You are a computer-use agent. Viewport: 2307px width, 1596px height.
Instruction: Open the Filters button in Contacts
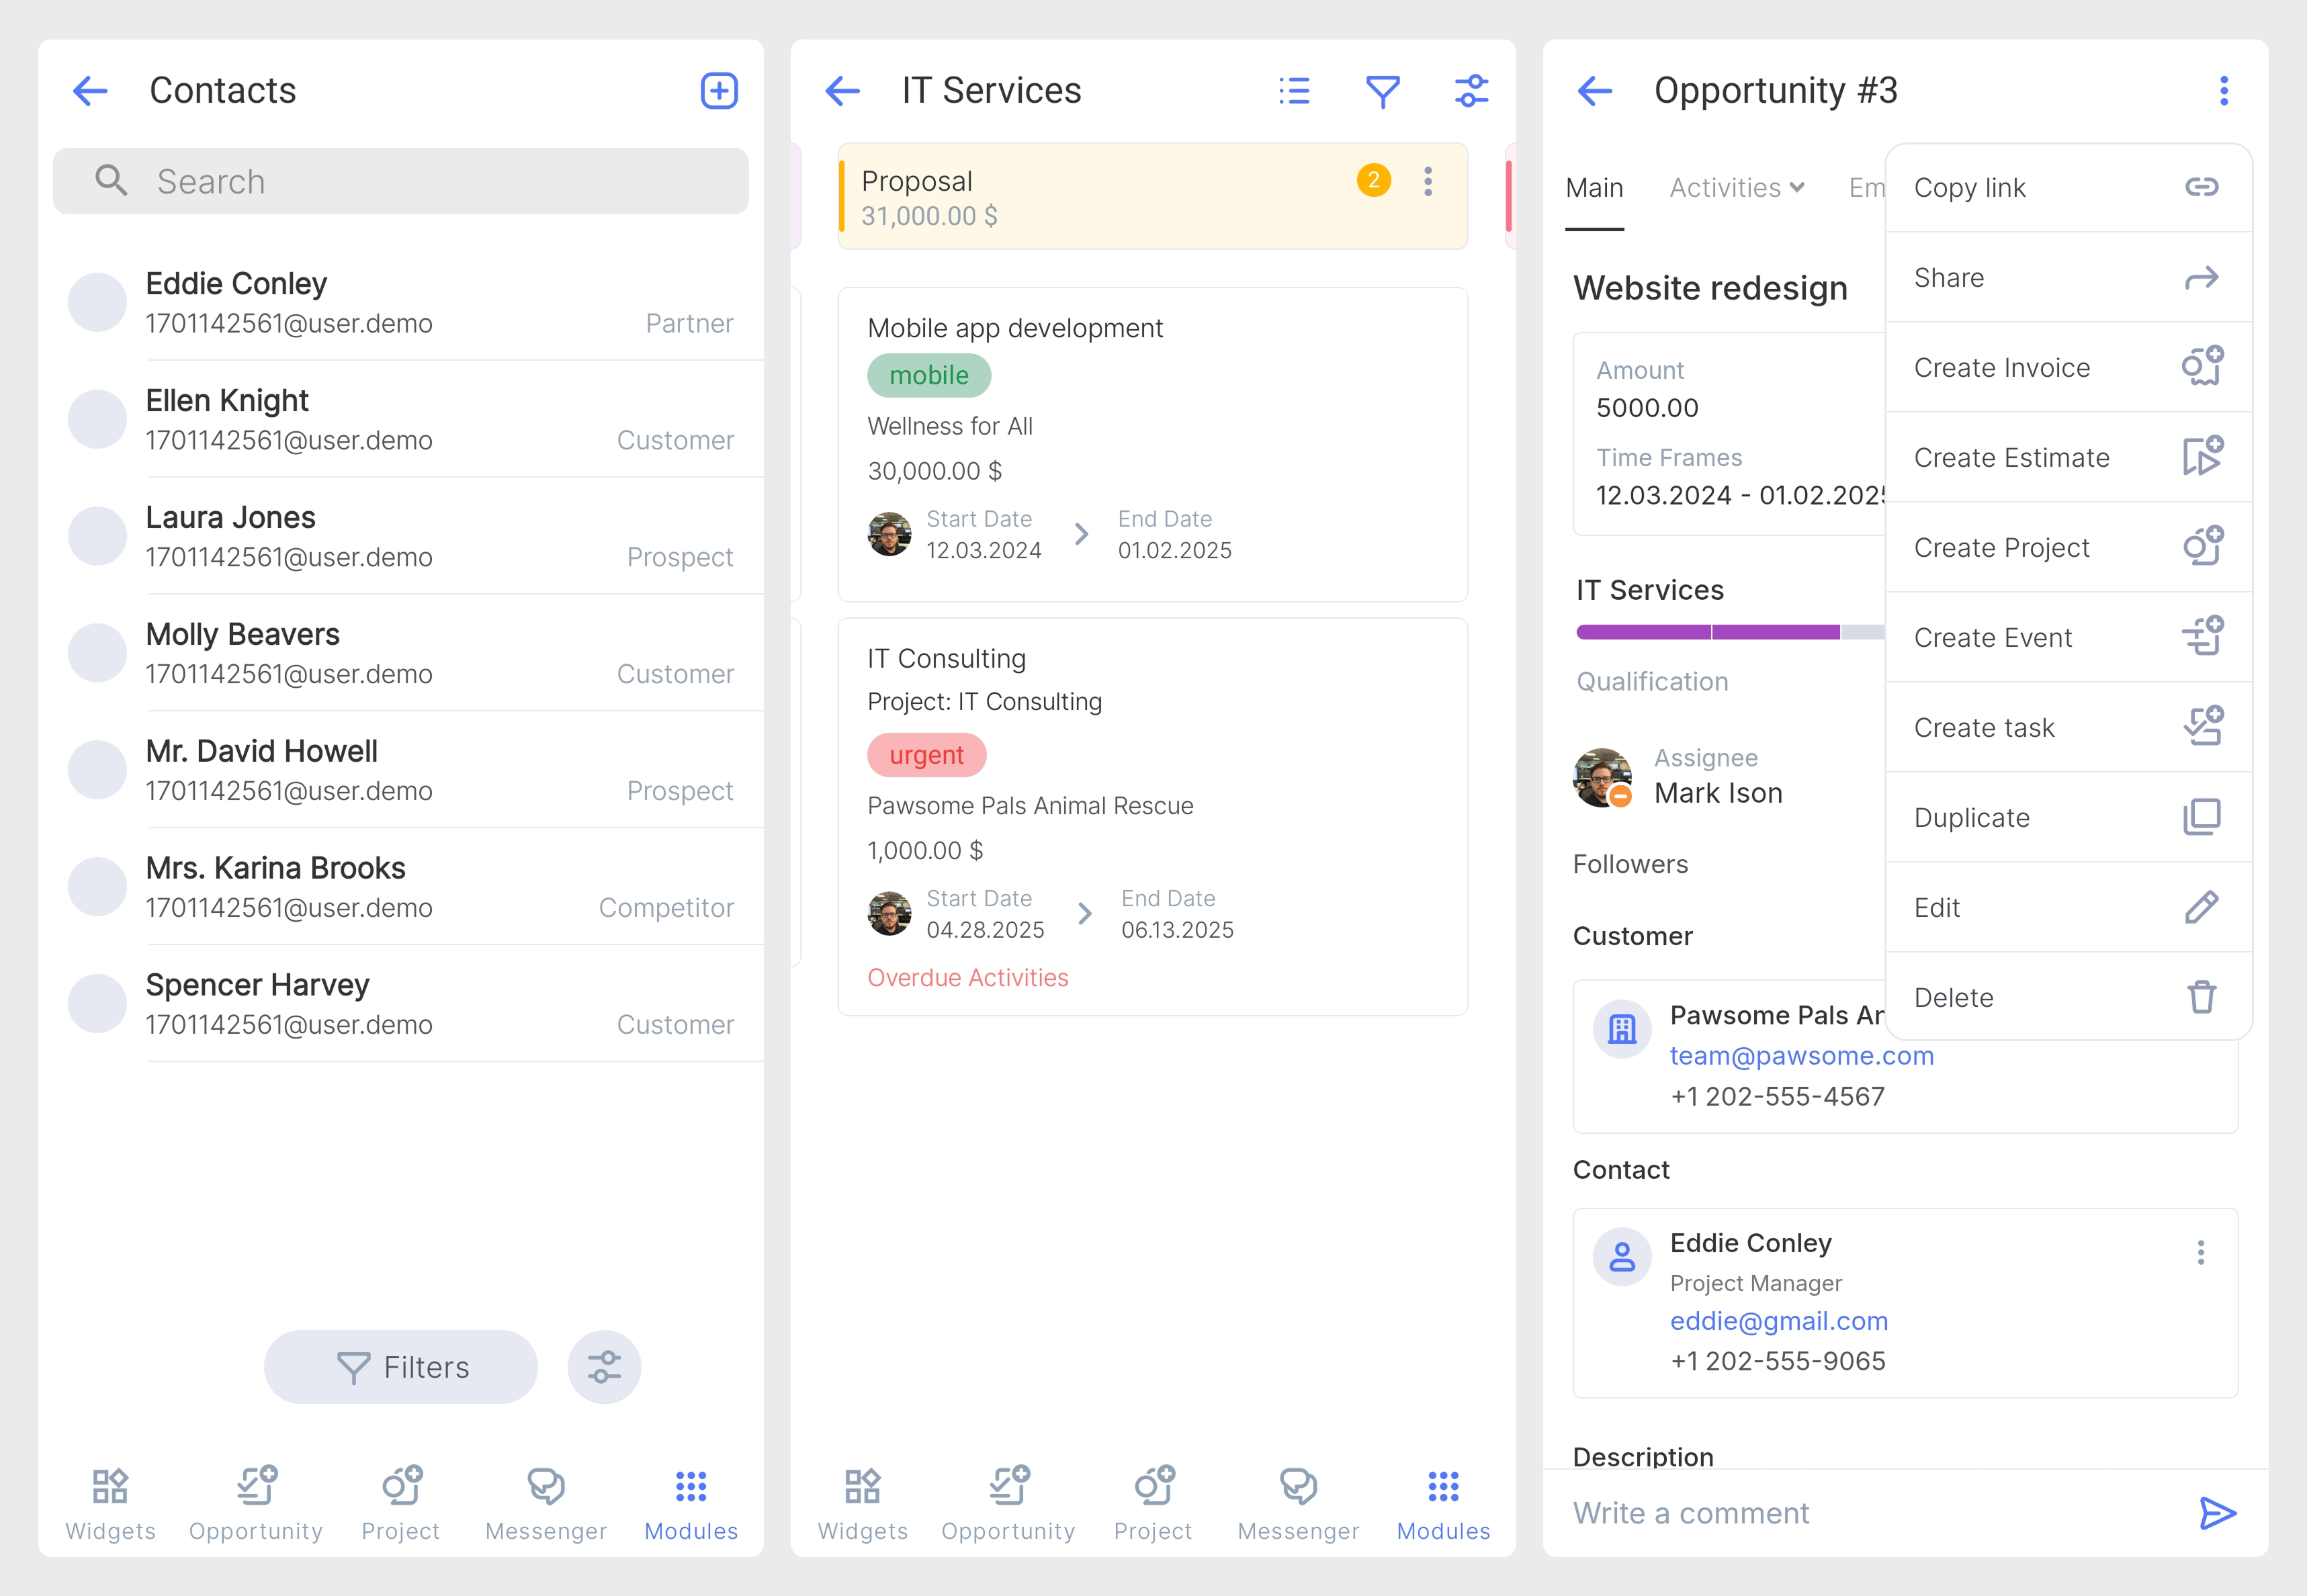click(400, 1367)
